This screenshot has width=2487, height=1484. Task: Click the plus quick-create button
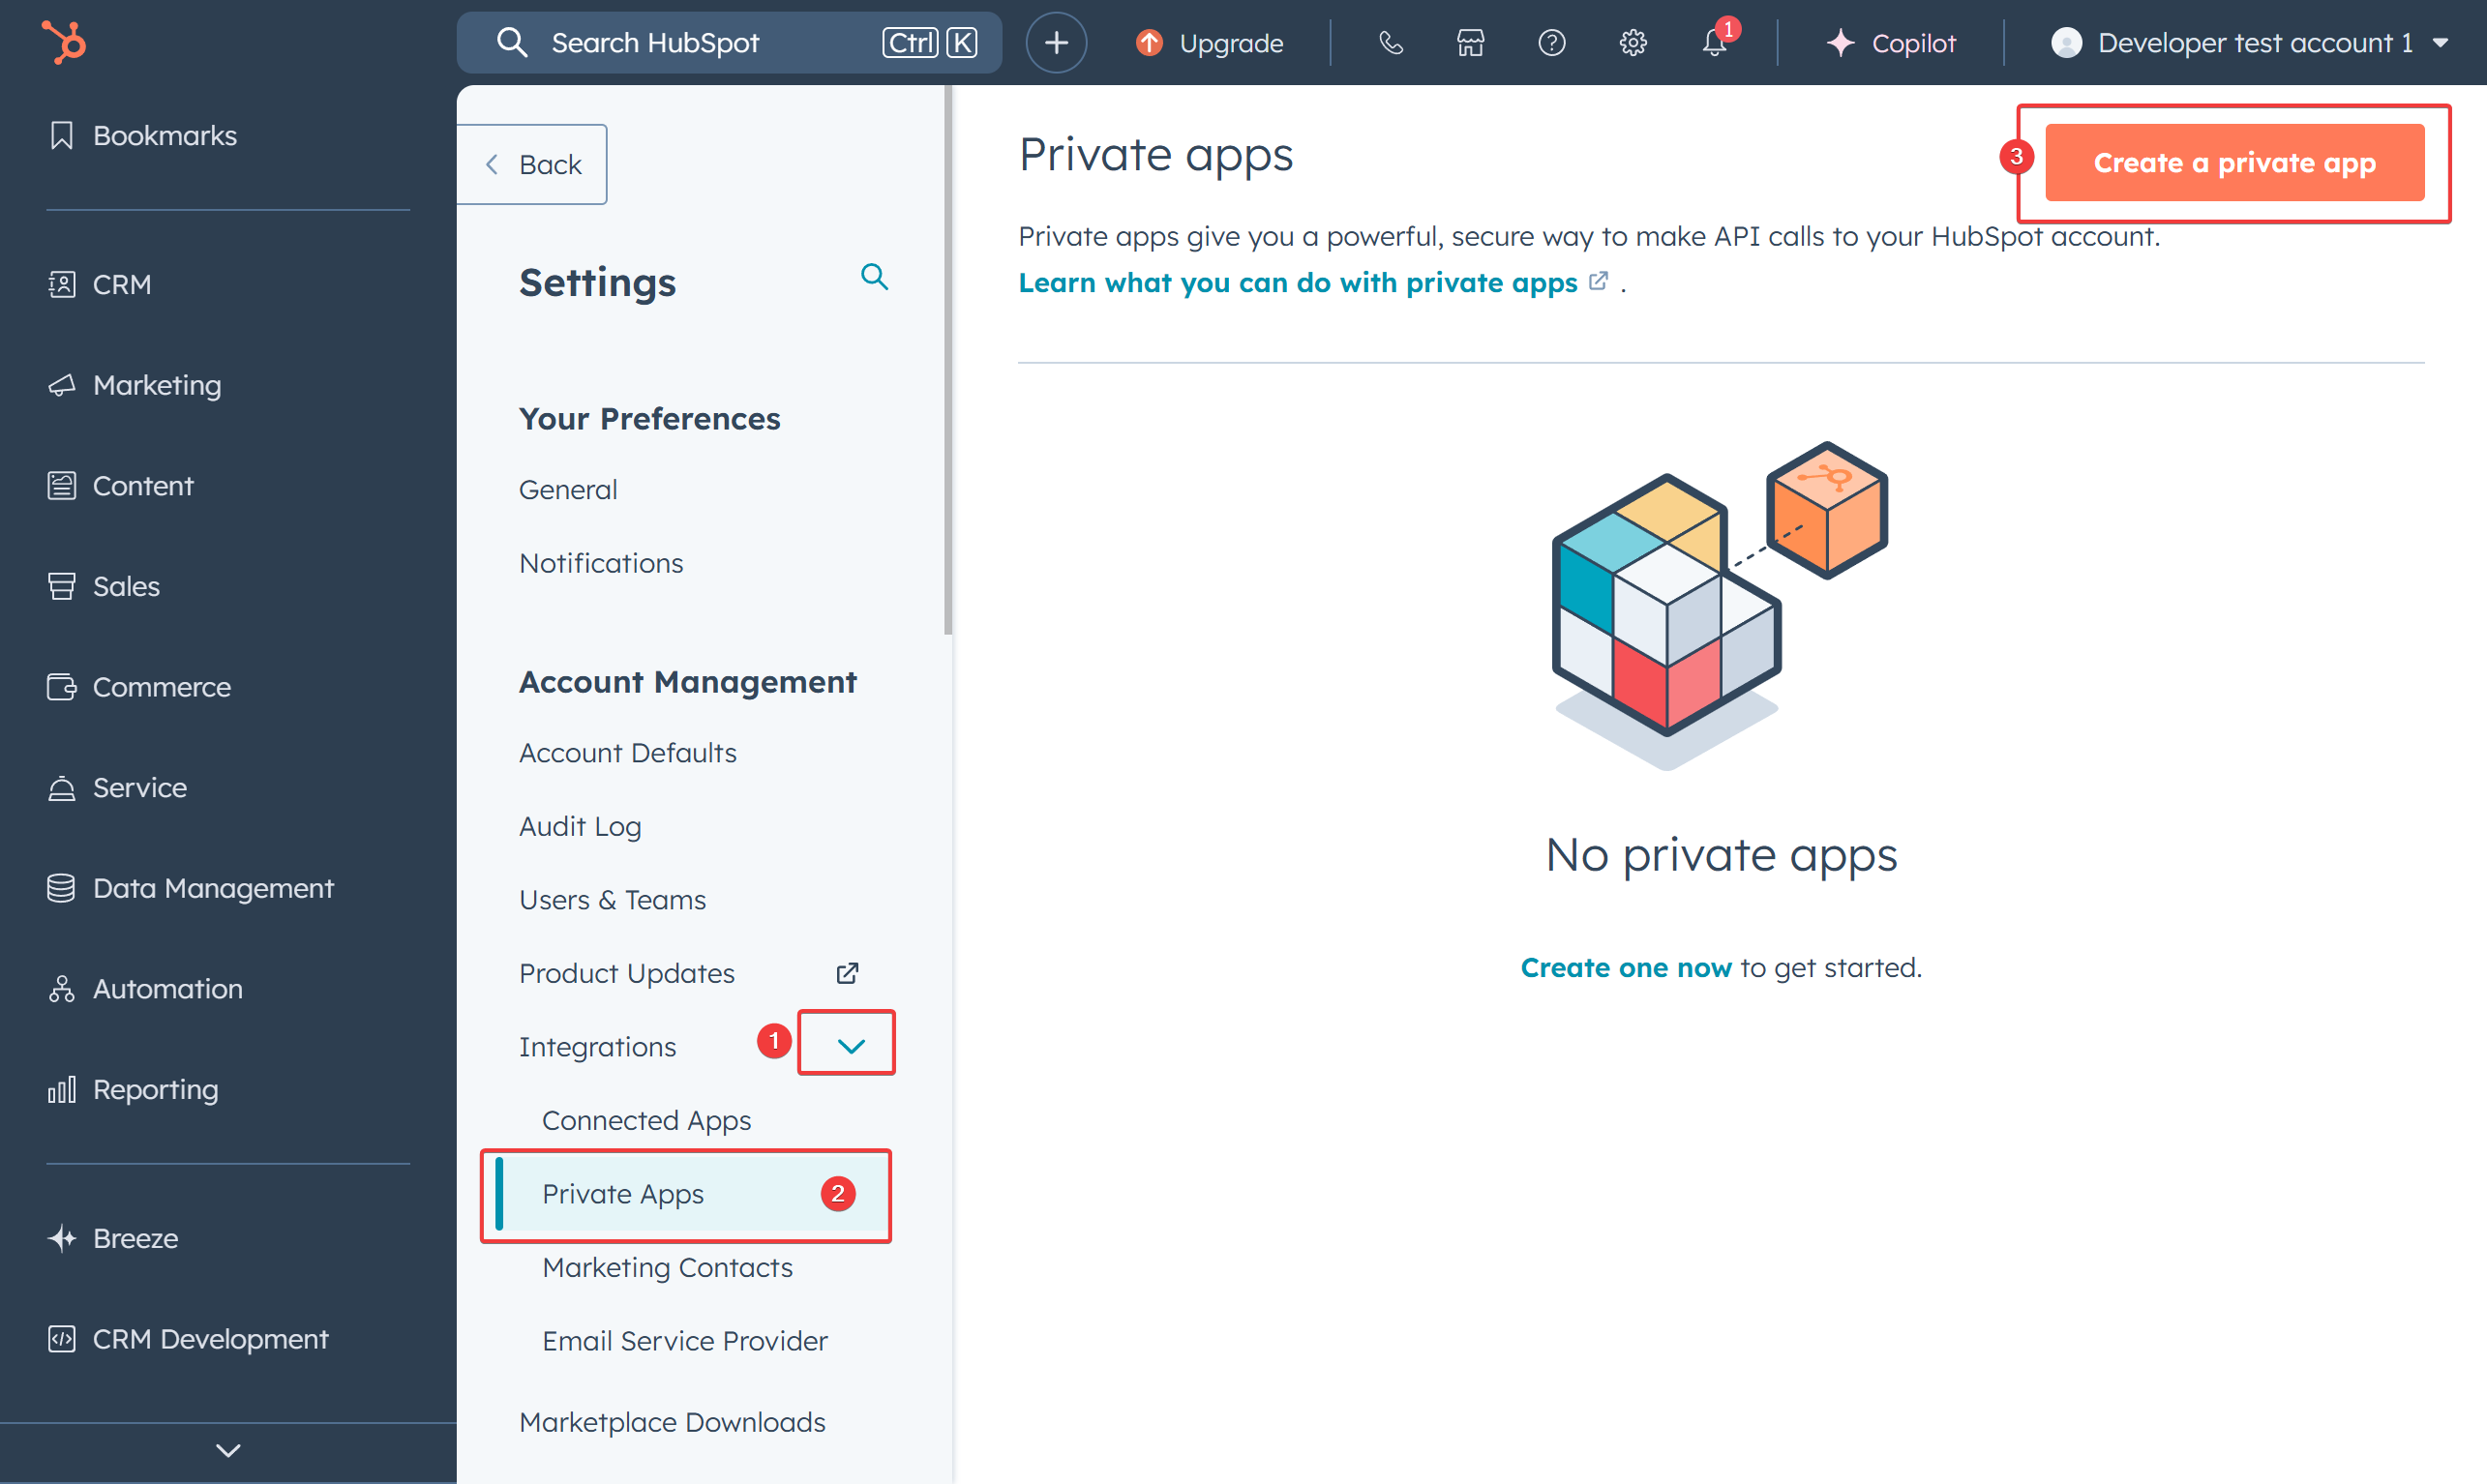(1056, 43)
